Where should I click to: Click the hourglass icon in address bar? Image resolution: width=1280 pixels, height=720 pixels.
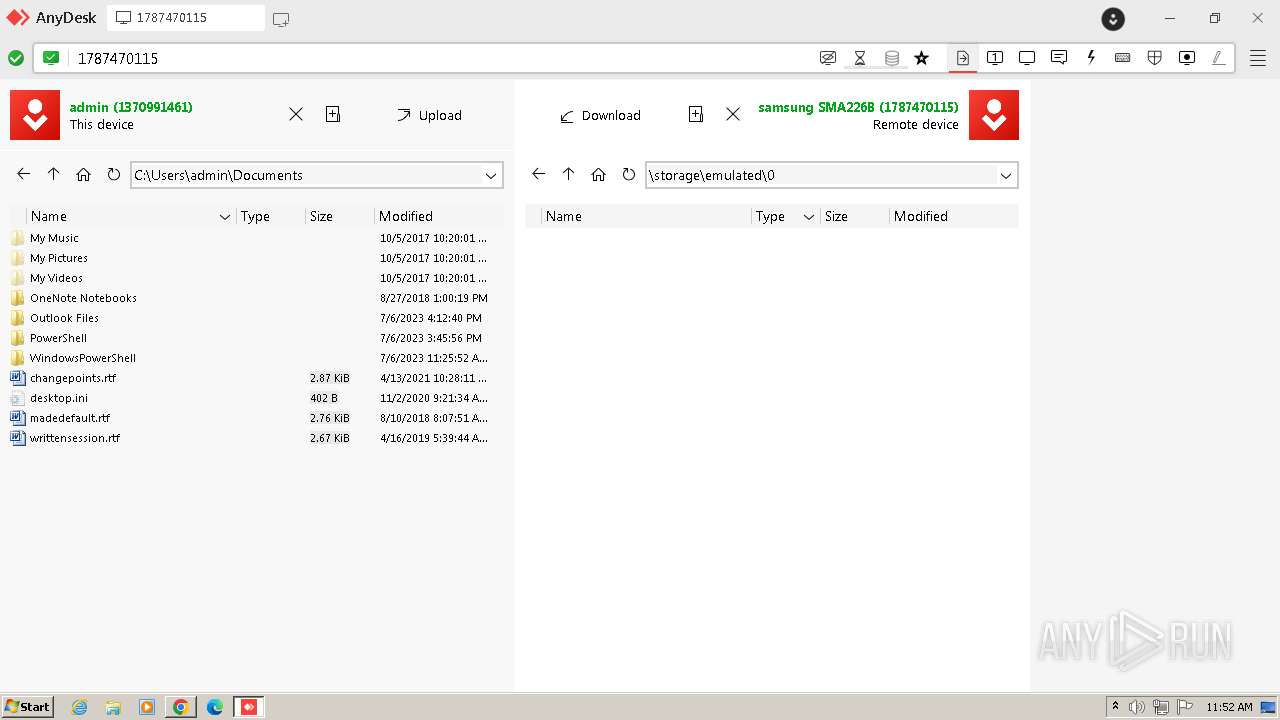(860, 58)
